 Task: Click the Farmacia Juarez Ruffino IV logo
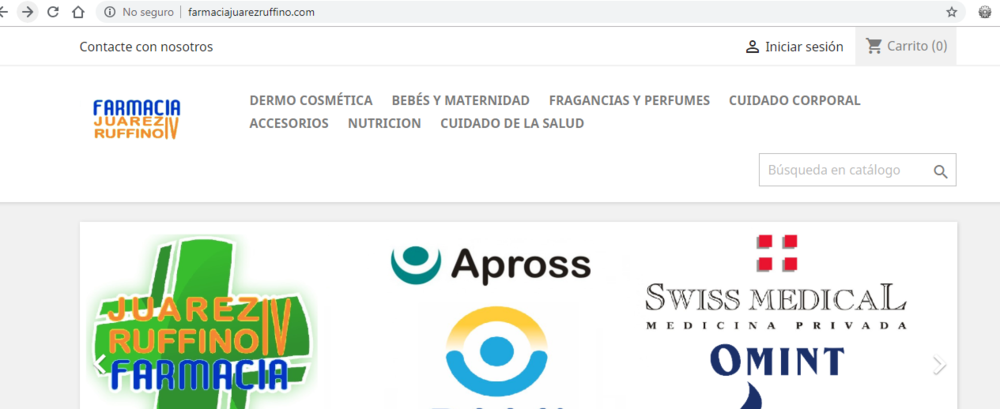pyautogui.click(x=136, y=119)
